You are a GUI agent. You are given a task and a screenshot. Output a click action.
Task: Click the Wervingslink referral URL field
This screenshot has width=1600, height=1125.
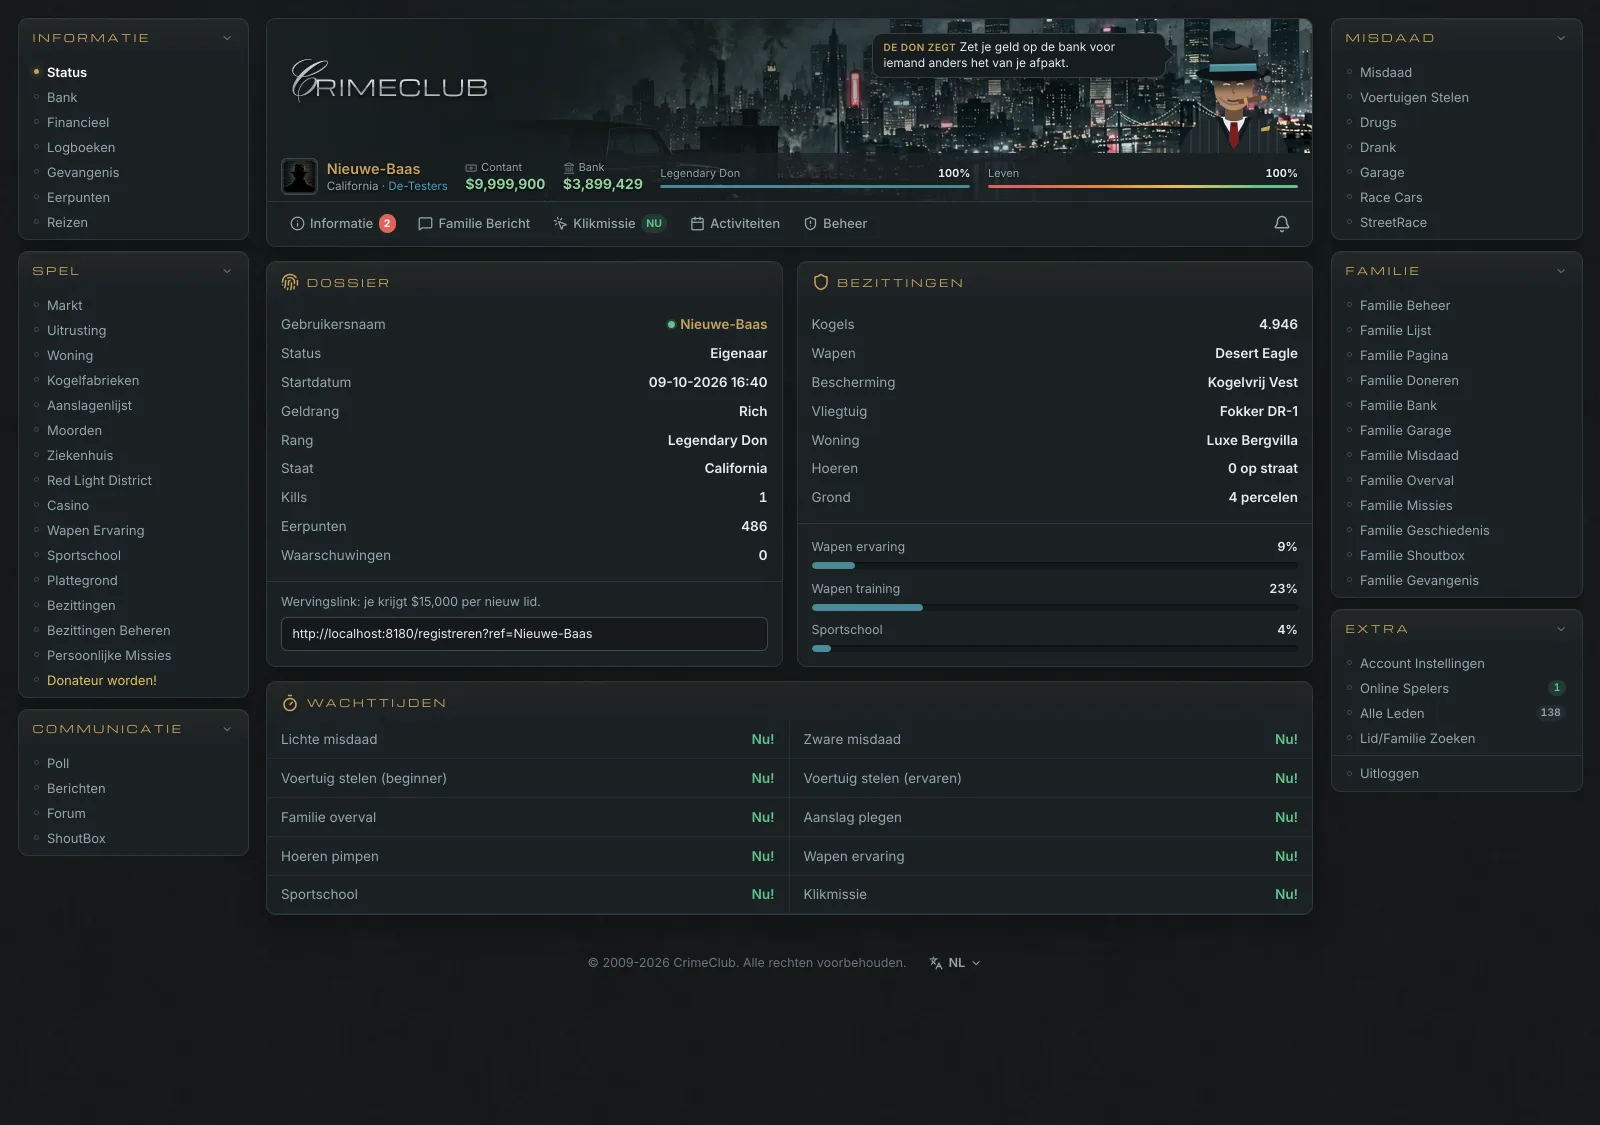pyautogui.click(x=524, y=634)
